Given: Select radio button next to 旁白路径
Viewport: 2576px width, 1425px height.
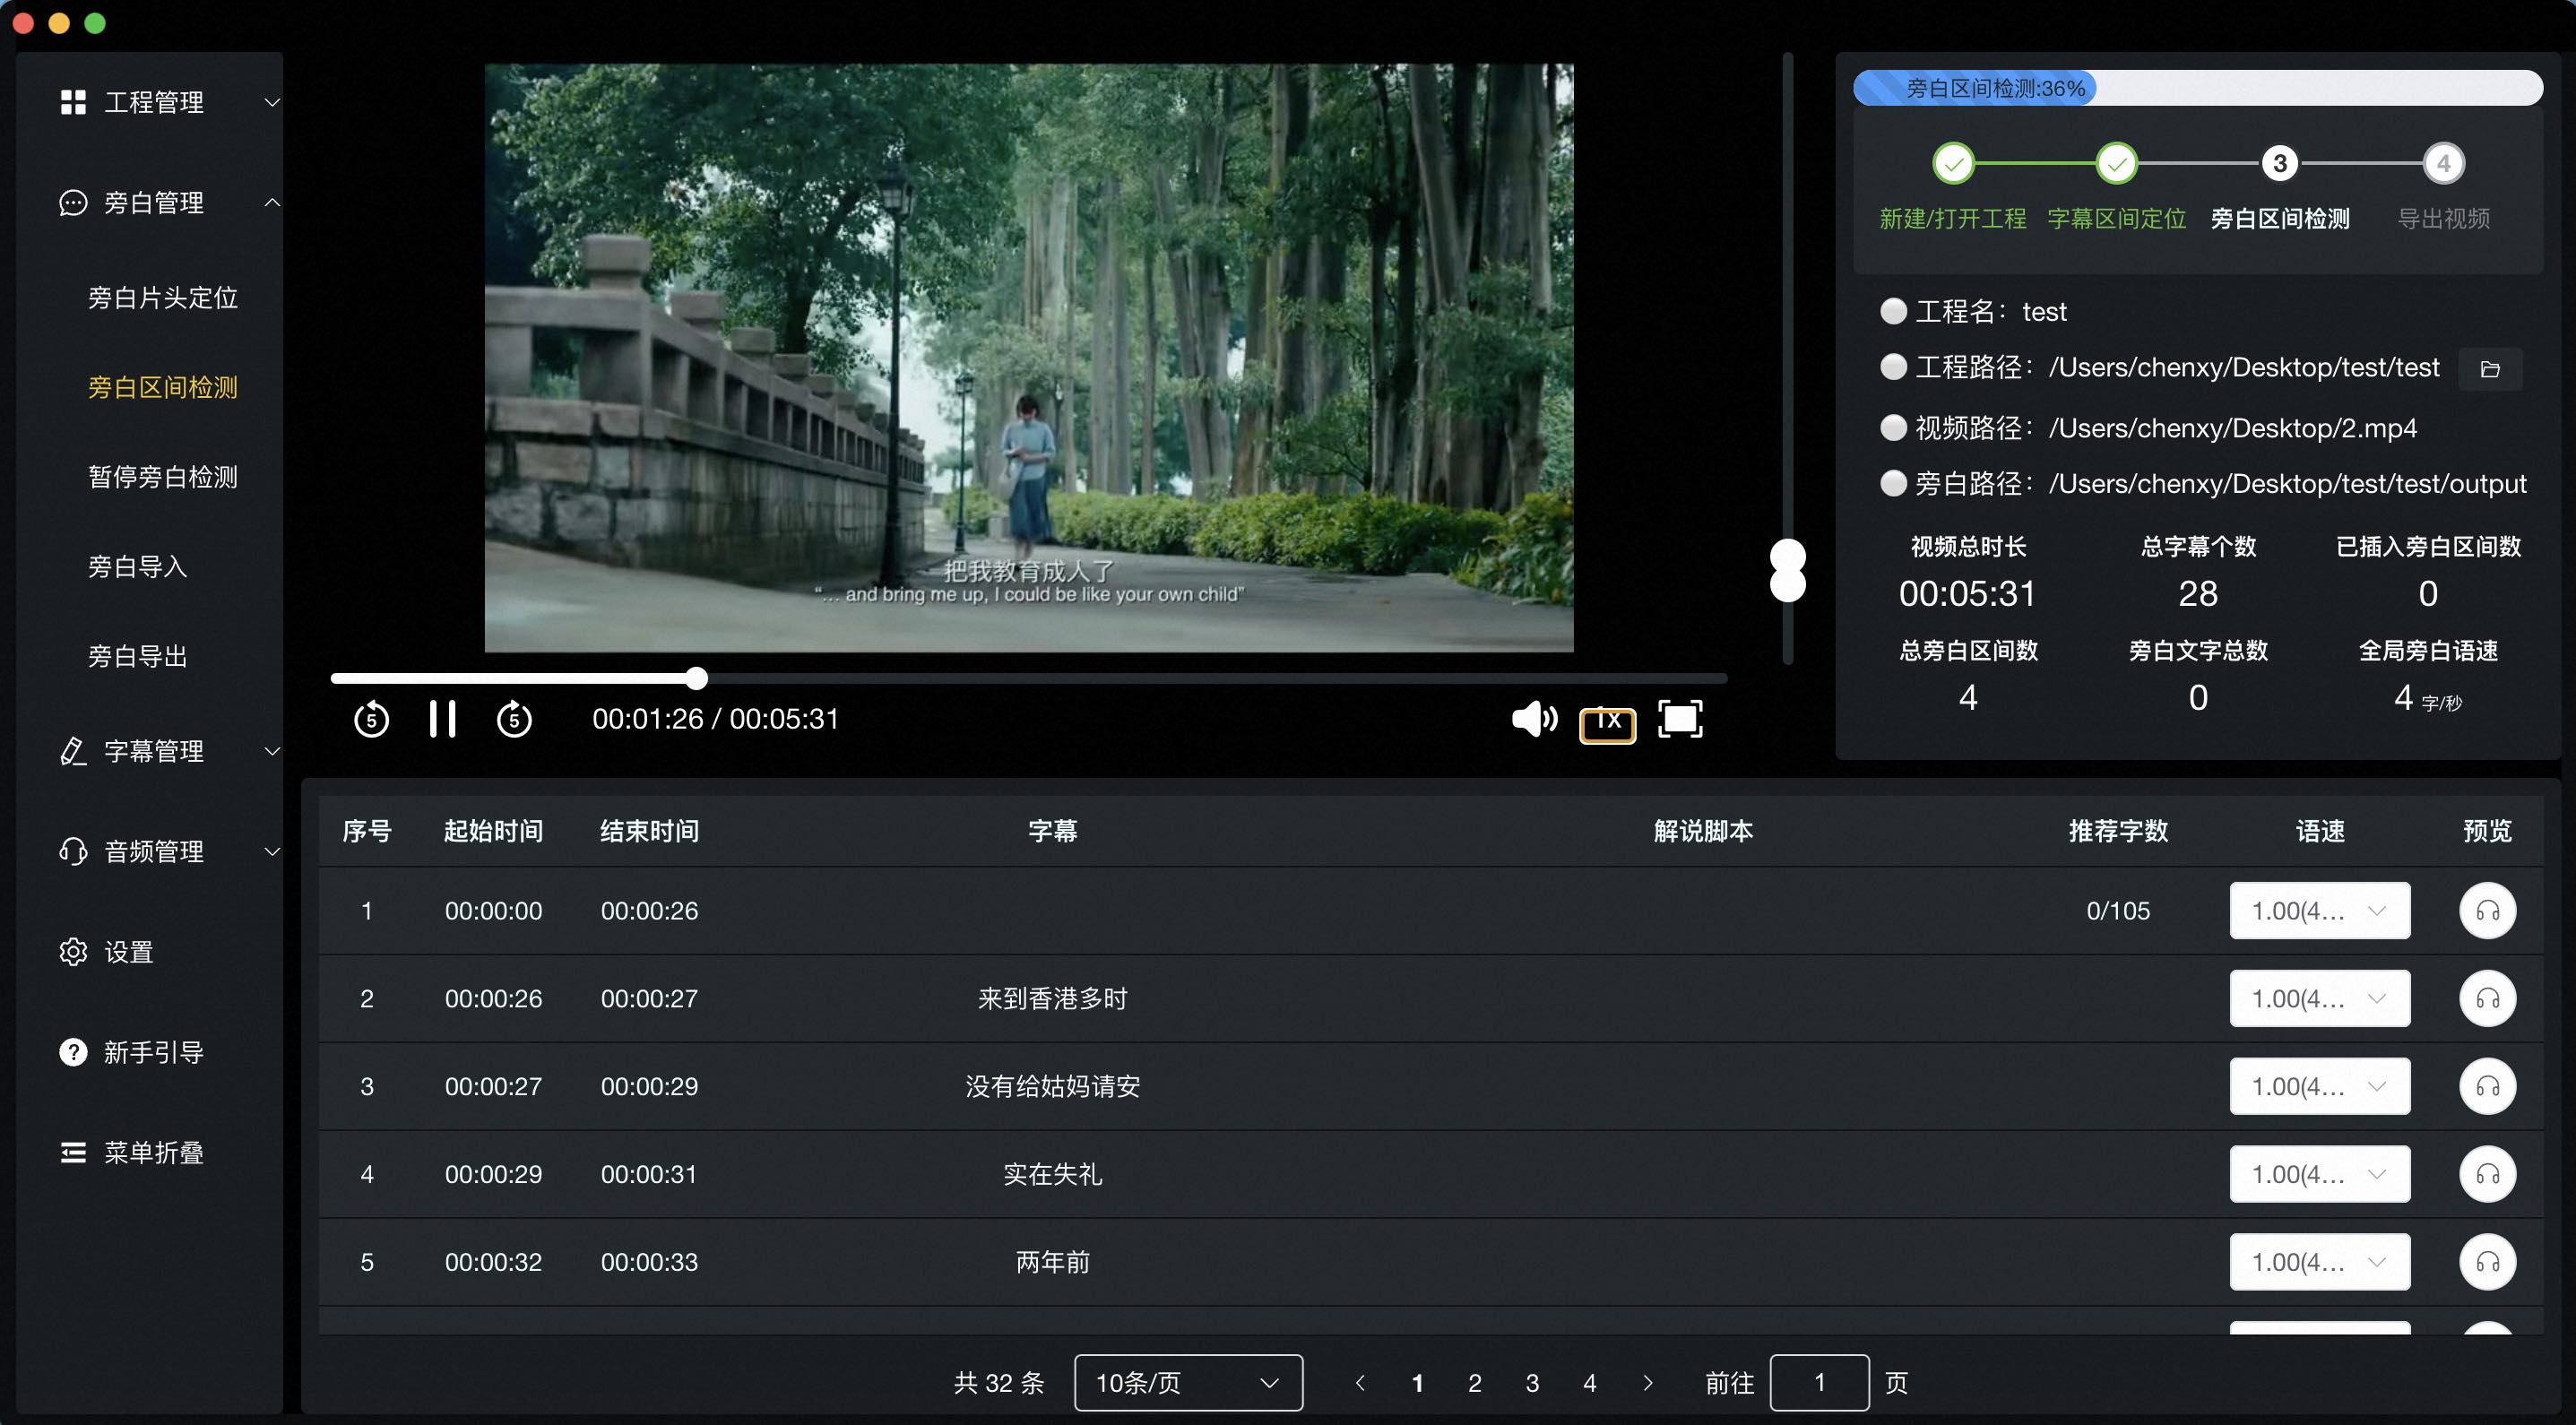Looking at the screenshot, I should coord(1893,484).
